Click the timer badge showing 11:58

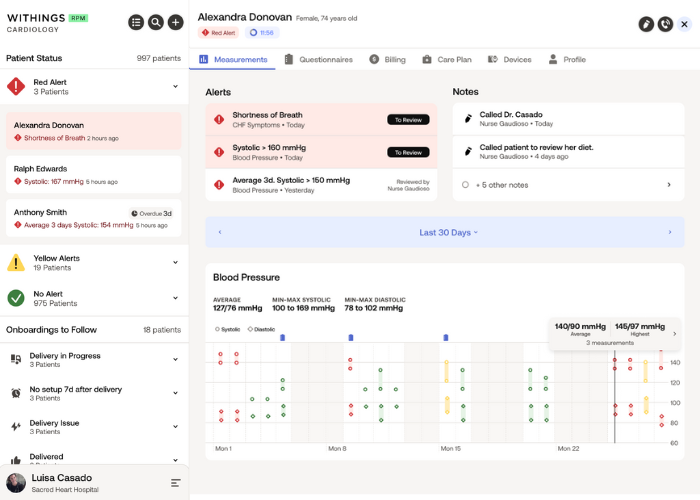[264, 33]
